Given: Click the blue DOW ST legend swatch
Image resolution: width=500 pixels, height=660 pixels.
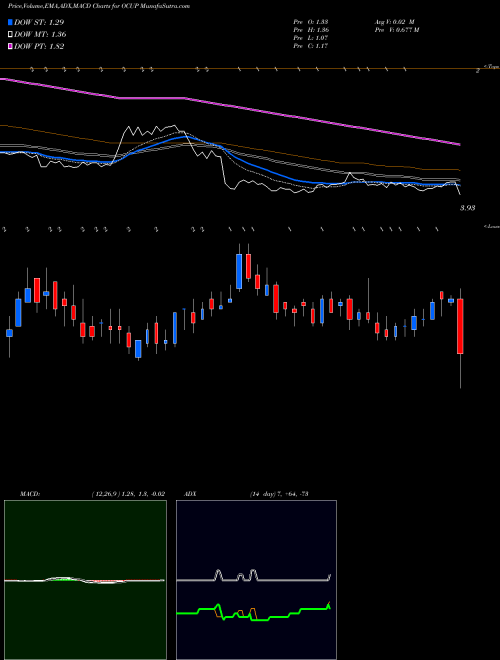Looking at the screenshot, I should (10, 22).
